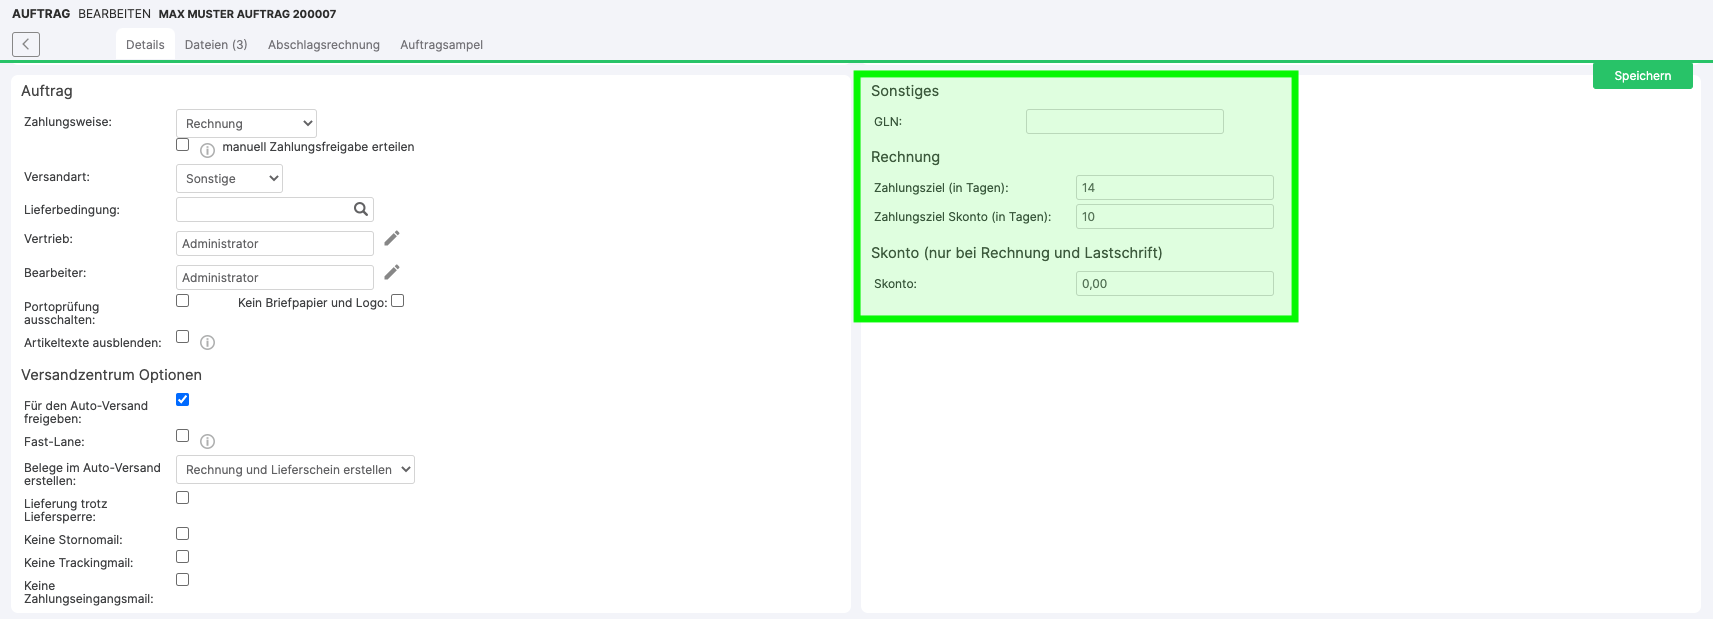Switch to the Dateien (3) tab
The image size is (1713, 619).
coord(216,45)
